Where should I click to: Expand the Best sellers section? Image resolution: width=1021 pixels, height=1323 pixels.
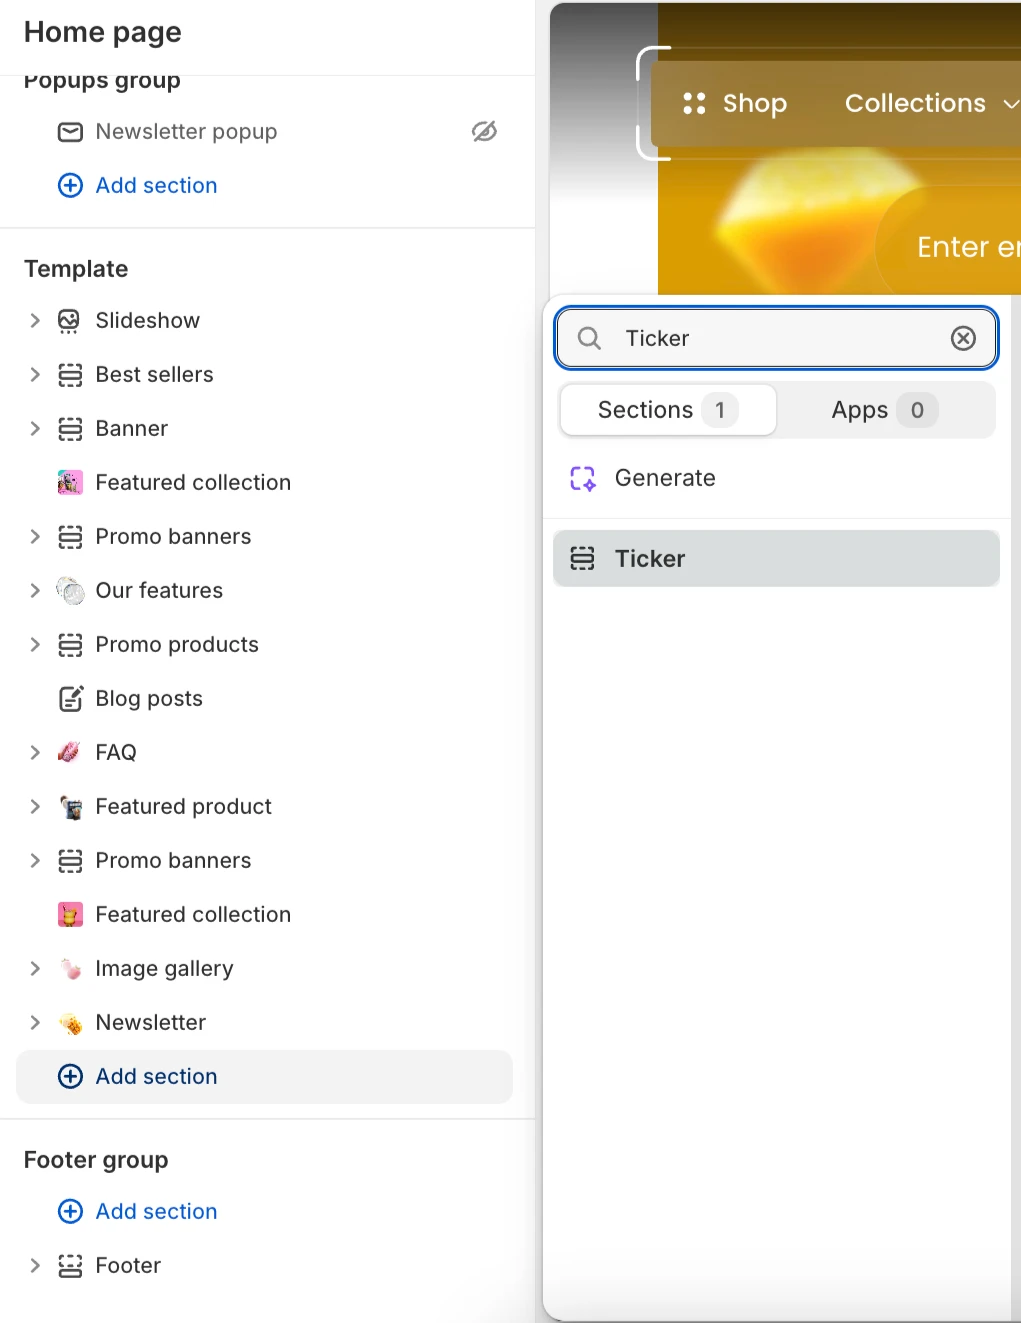[35, 375]
